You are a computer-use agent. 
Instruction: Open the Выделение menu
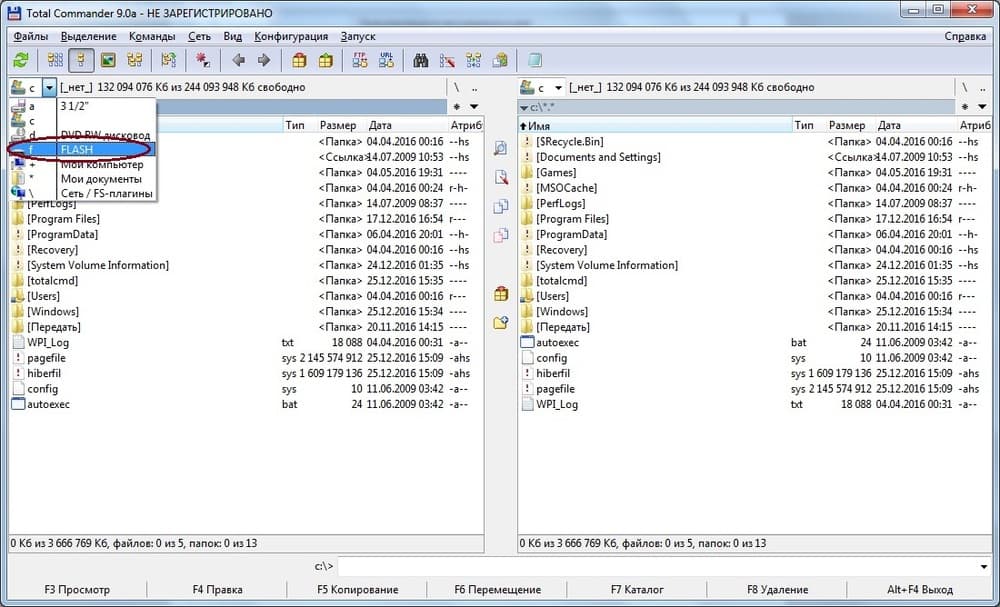click(x=89, y=36)
